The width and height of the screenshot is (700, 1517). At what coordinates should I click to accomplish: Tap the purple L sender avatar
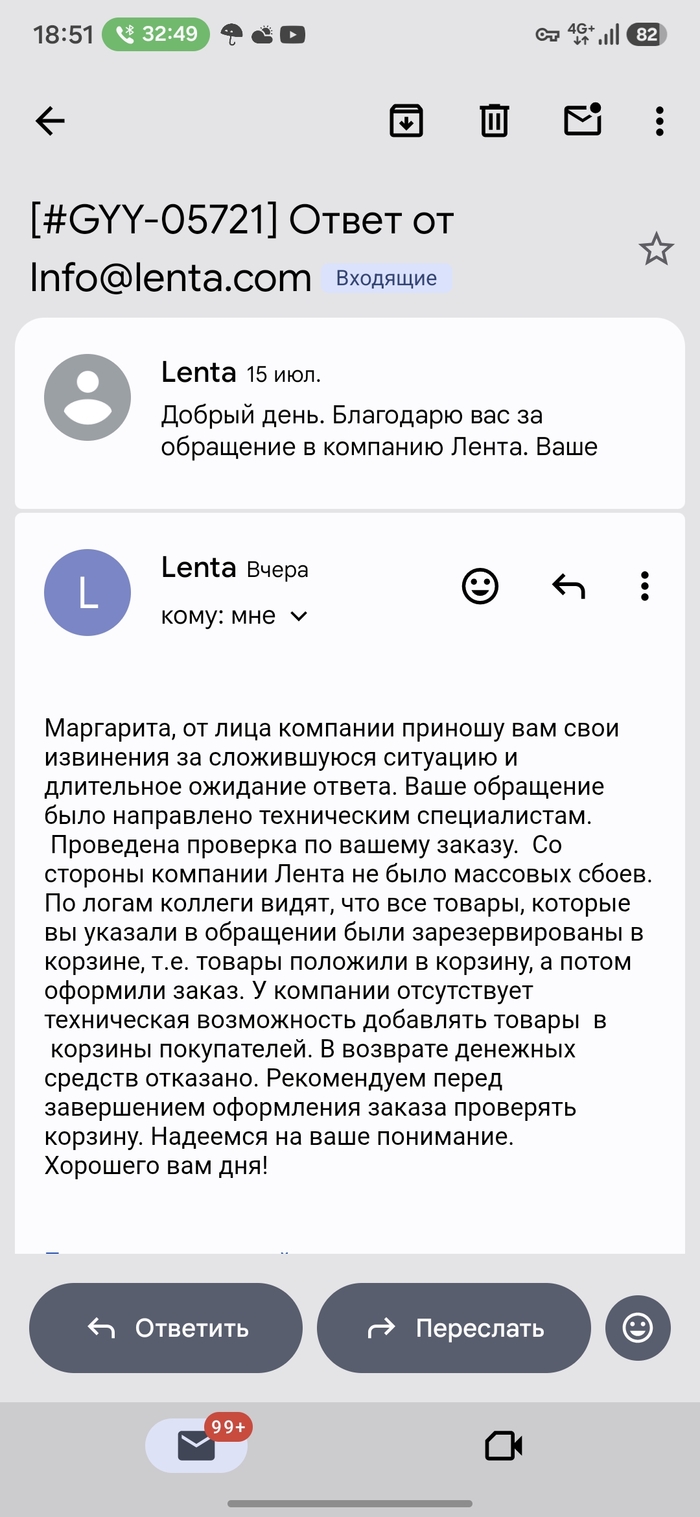click(x=88, y=592)
